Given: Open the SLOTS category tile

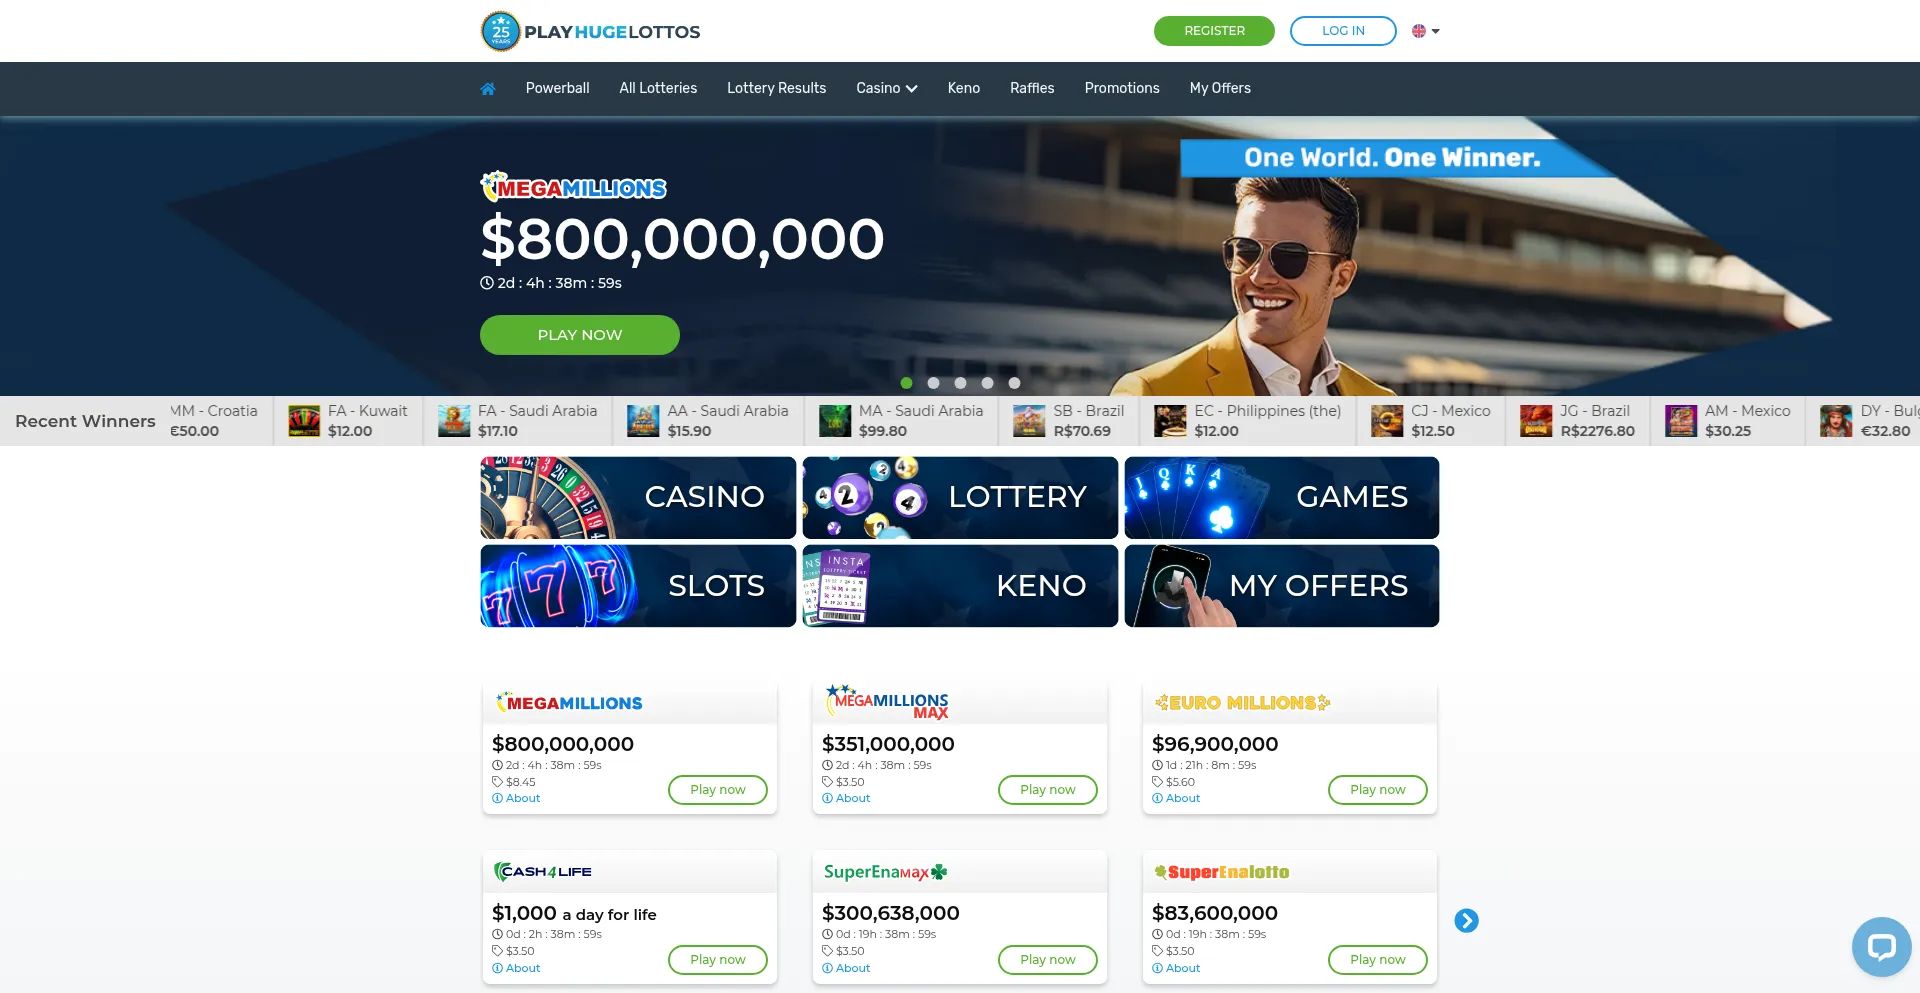Looking at the screenshot, I should pyautogui.click(x=638, y=586).
